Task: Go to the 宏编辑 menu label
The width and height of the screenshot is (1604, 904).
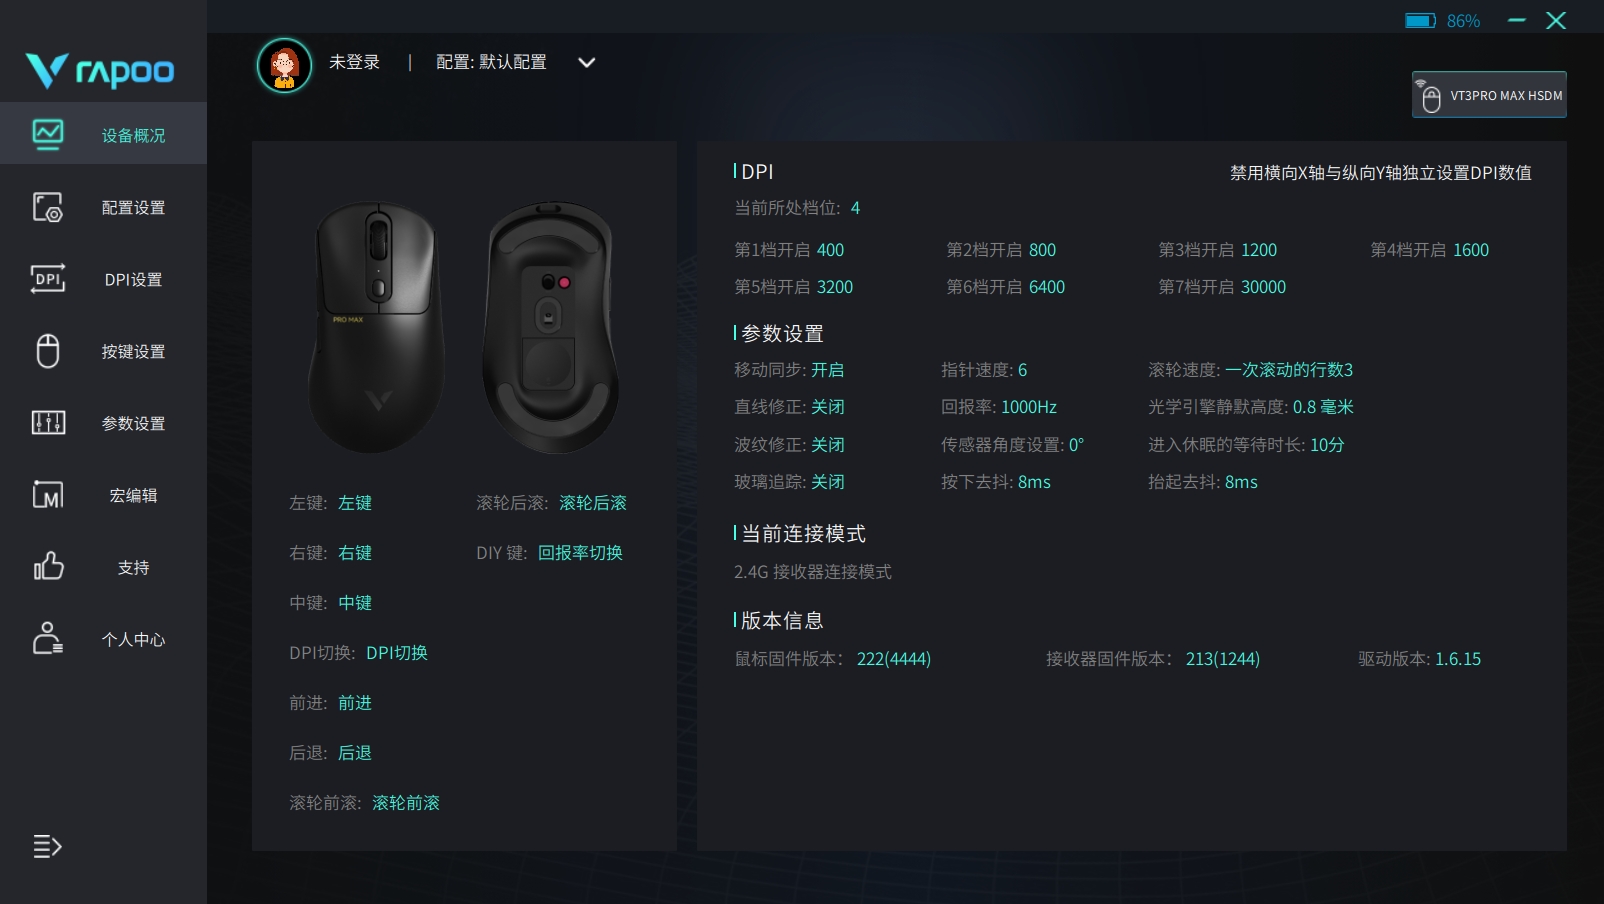Action: (x=133, y=496)
